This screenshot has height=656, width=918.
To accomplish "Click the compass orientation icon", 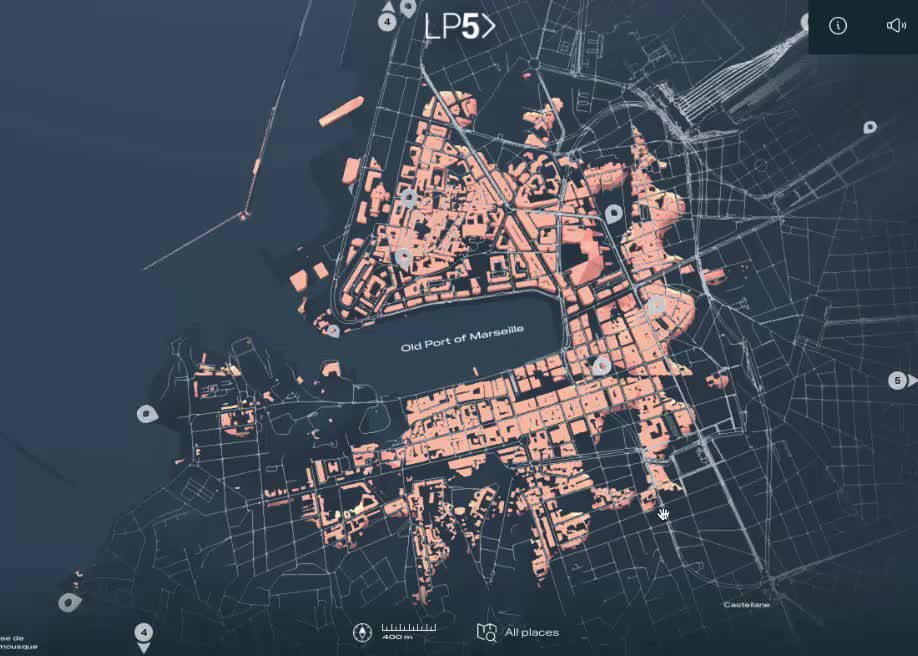I will point(362,632).
